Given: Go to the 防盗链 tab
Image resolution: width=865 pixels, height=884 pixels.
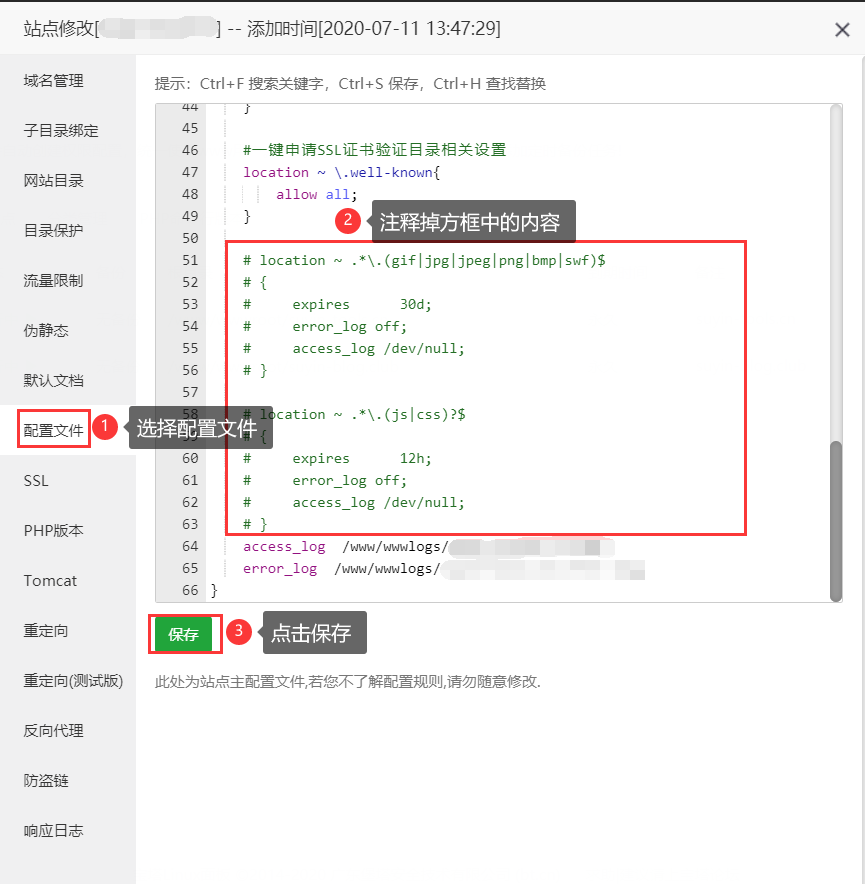Looking at the screenshot, I should 47,781.
